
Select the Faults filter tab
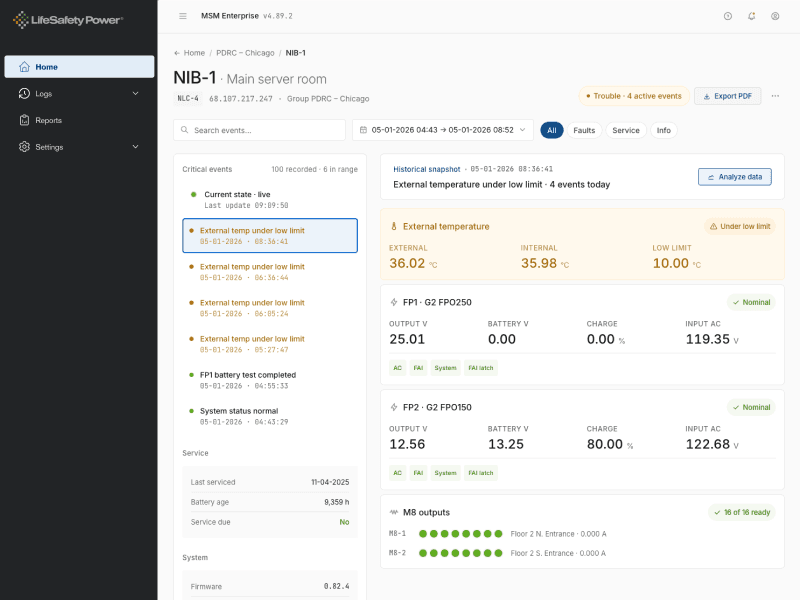point(584,131)
